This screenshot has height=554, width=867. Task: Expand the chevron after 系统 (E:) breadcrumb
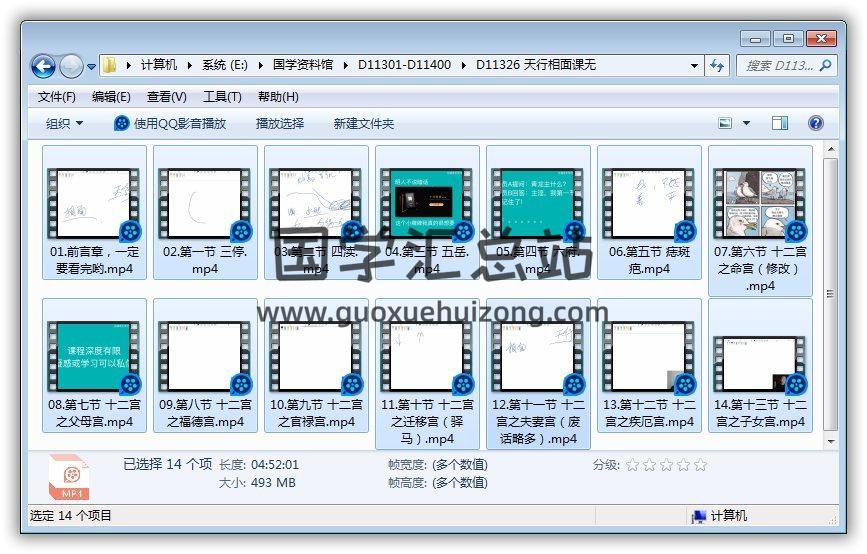[x=260, y=65]
